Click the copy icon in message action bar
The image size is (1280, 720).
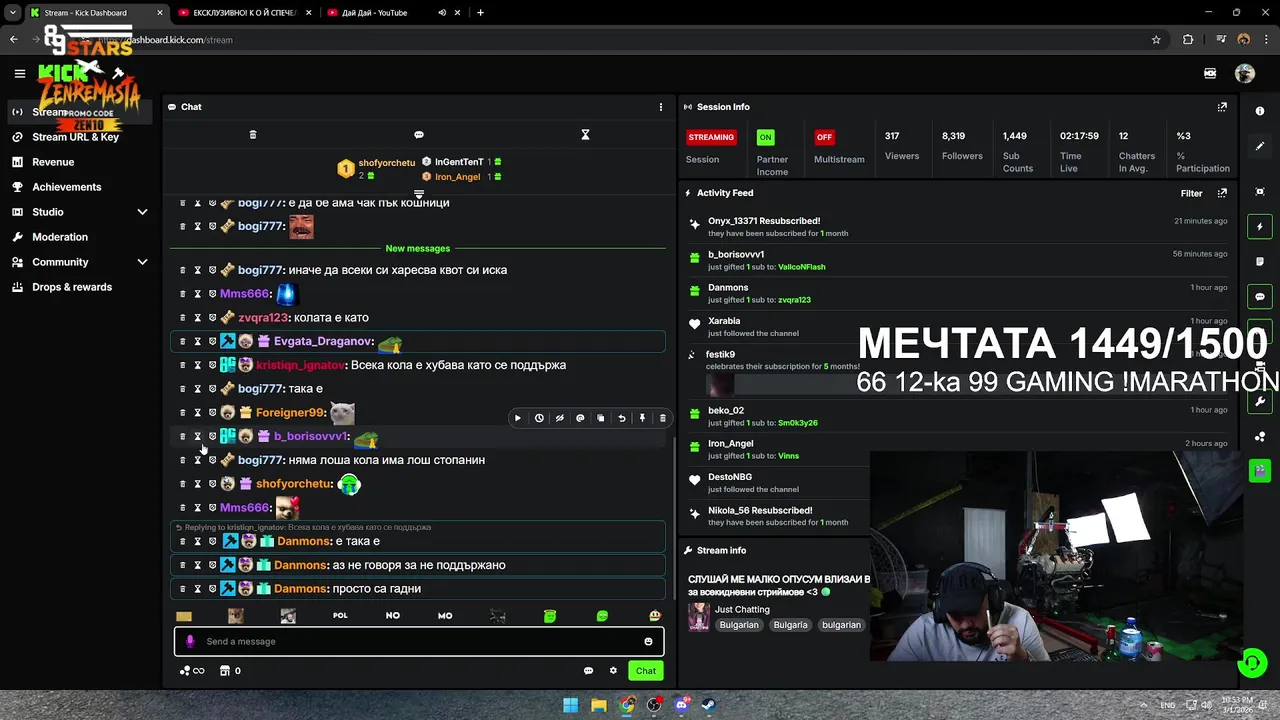coord(601,418)
